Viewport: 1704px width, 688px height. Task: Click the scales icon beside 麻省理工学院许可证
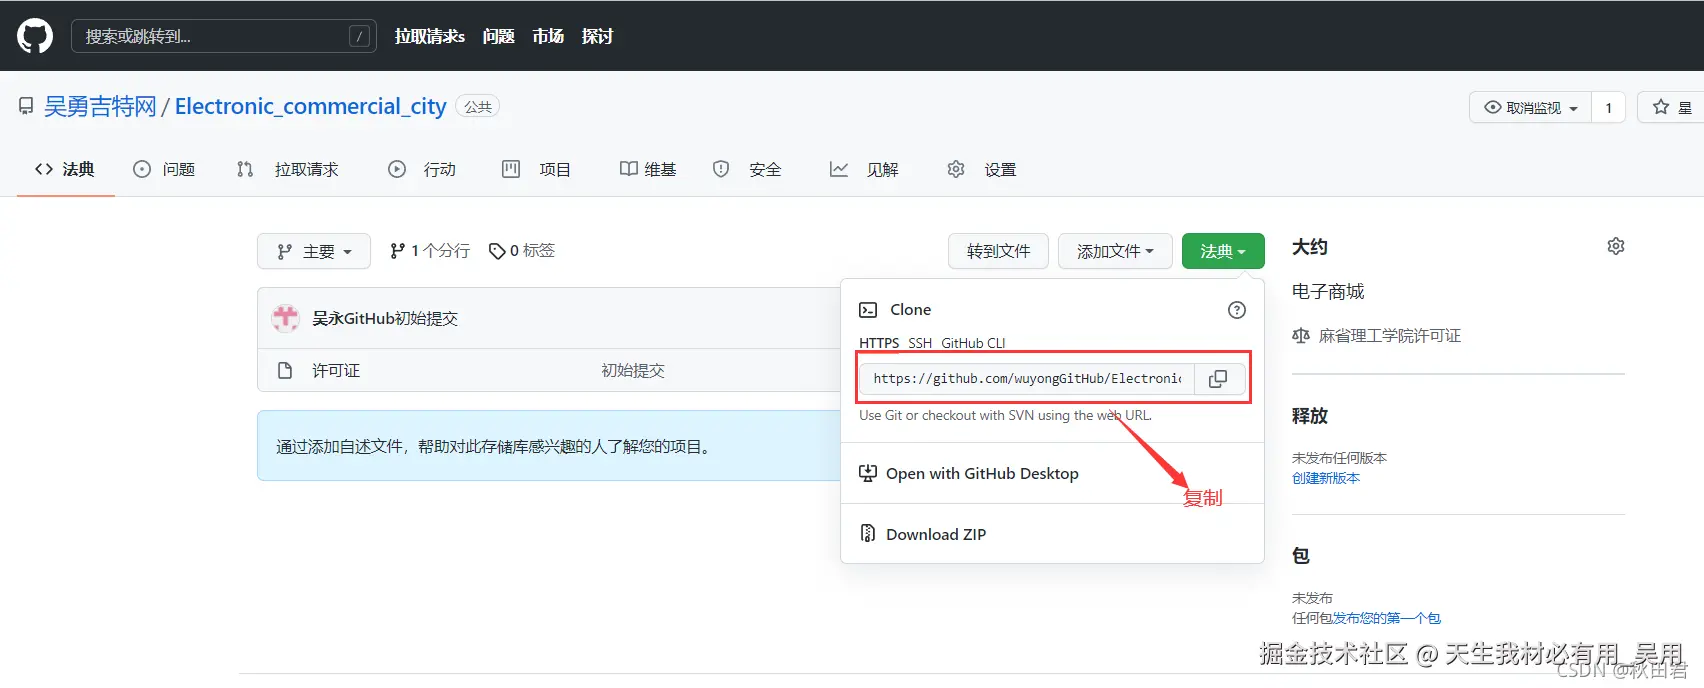click(1301, 336)
